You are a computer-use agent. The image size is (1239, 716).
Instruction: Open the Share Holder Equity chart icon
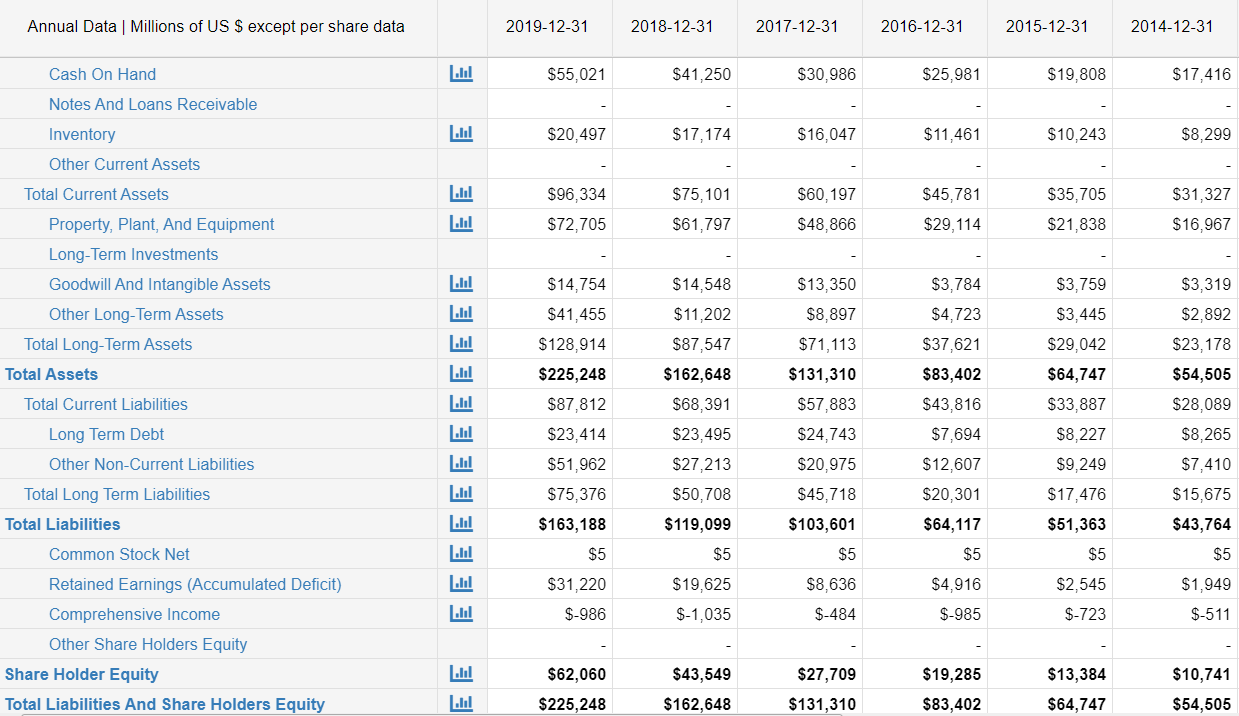click(461, 673)
